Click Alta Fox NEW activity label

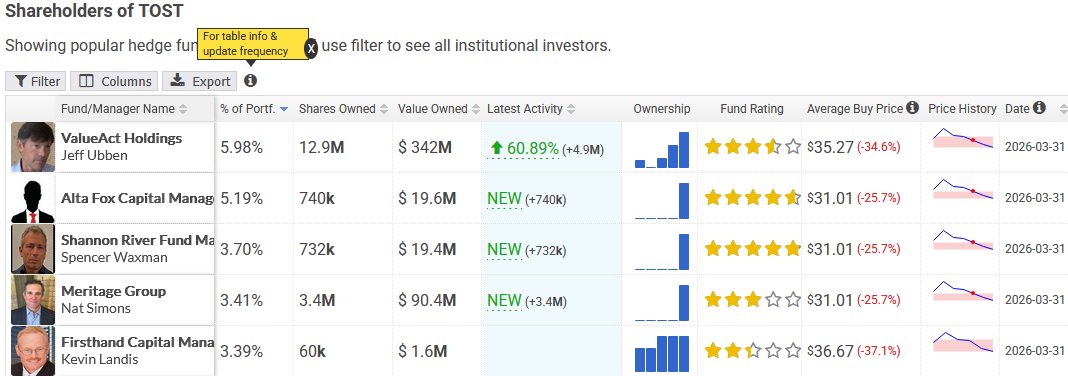click(x=504, y=199)
